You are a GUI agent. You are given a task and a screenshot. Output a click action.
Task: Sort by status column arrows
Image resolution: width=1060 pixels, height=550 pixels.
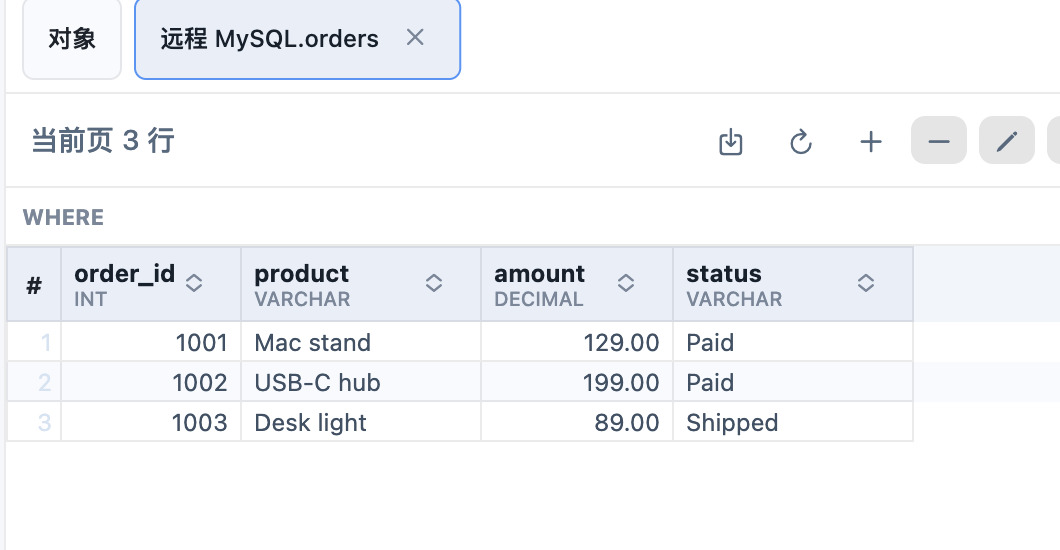866,283
